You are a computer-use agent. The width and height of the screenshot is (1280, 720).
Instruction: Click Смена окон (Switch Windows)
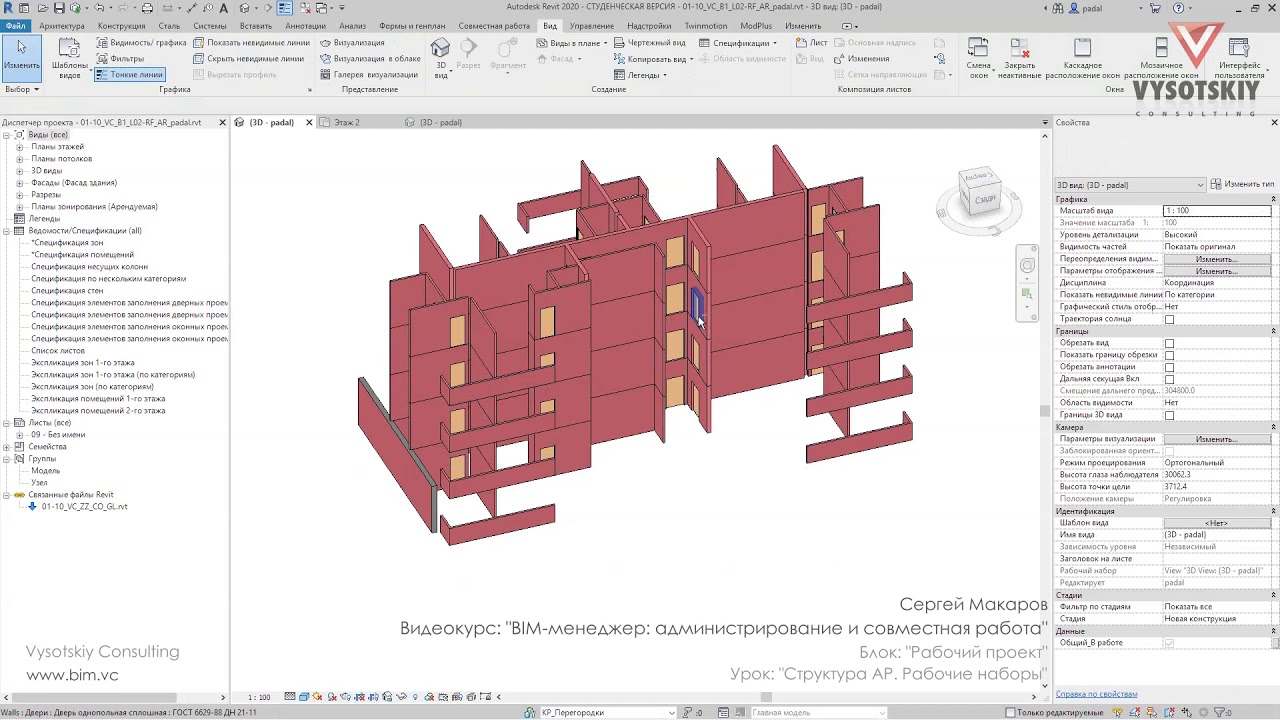pos(978,58)
